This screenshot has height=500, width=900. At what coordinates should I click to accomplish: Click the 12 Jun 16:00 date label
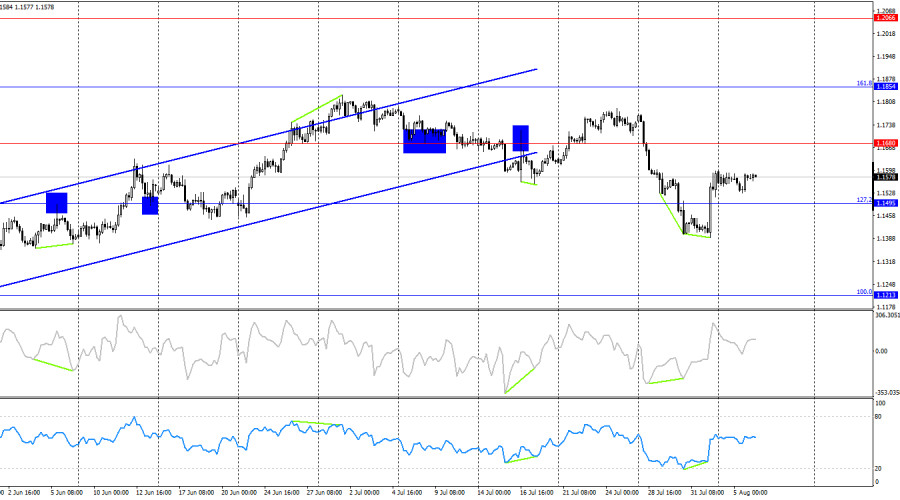pos(153,493)
